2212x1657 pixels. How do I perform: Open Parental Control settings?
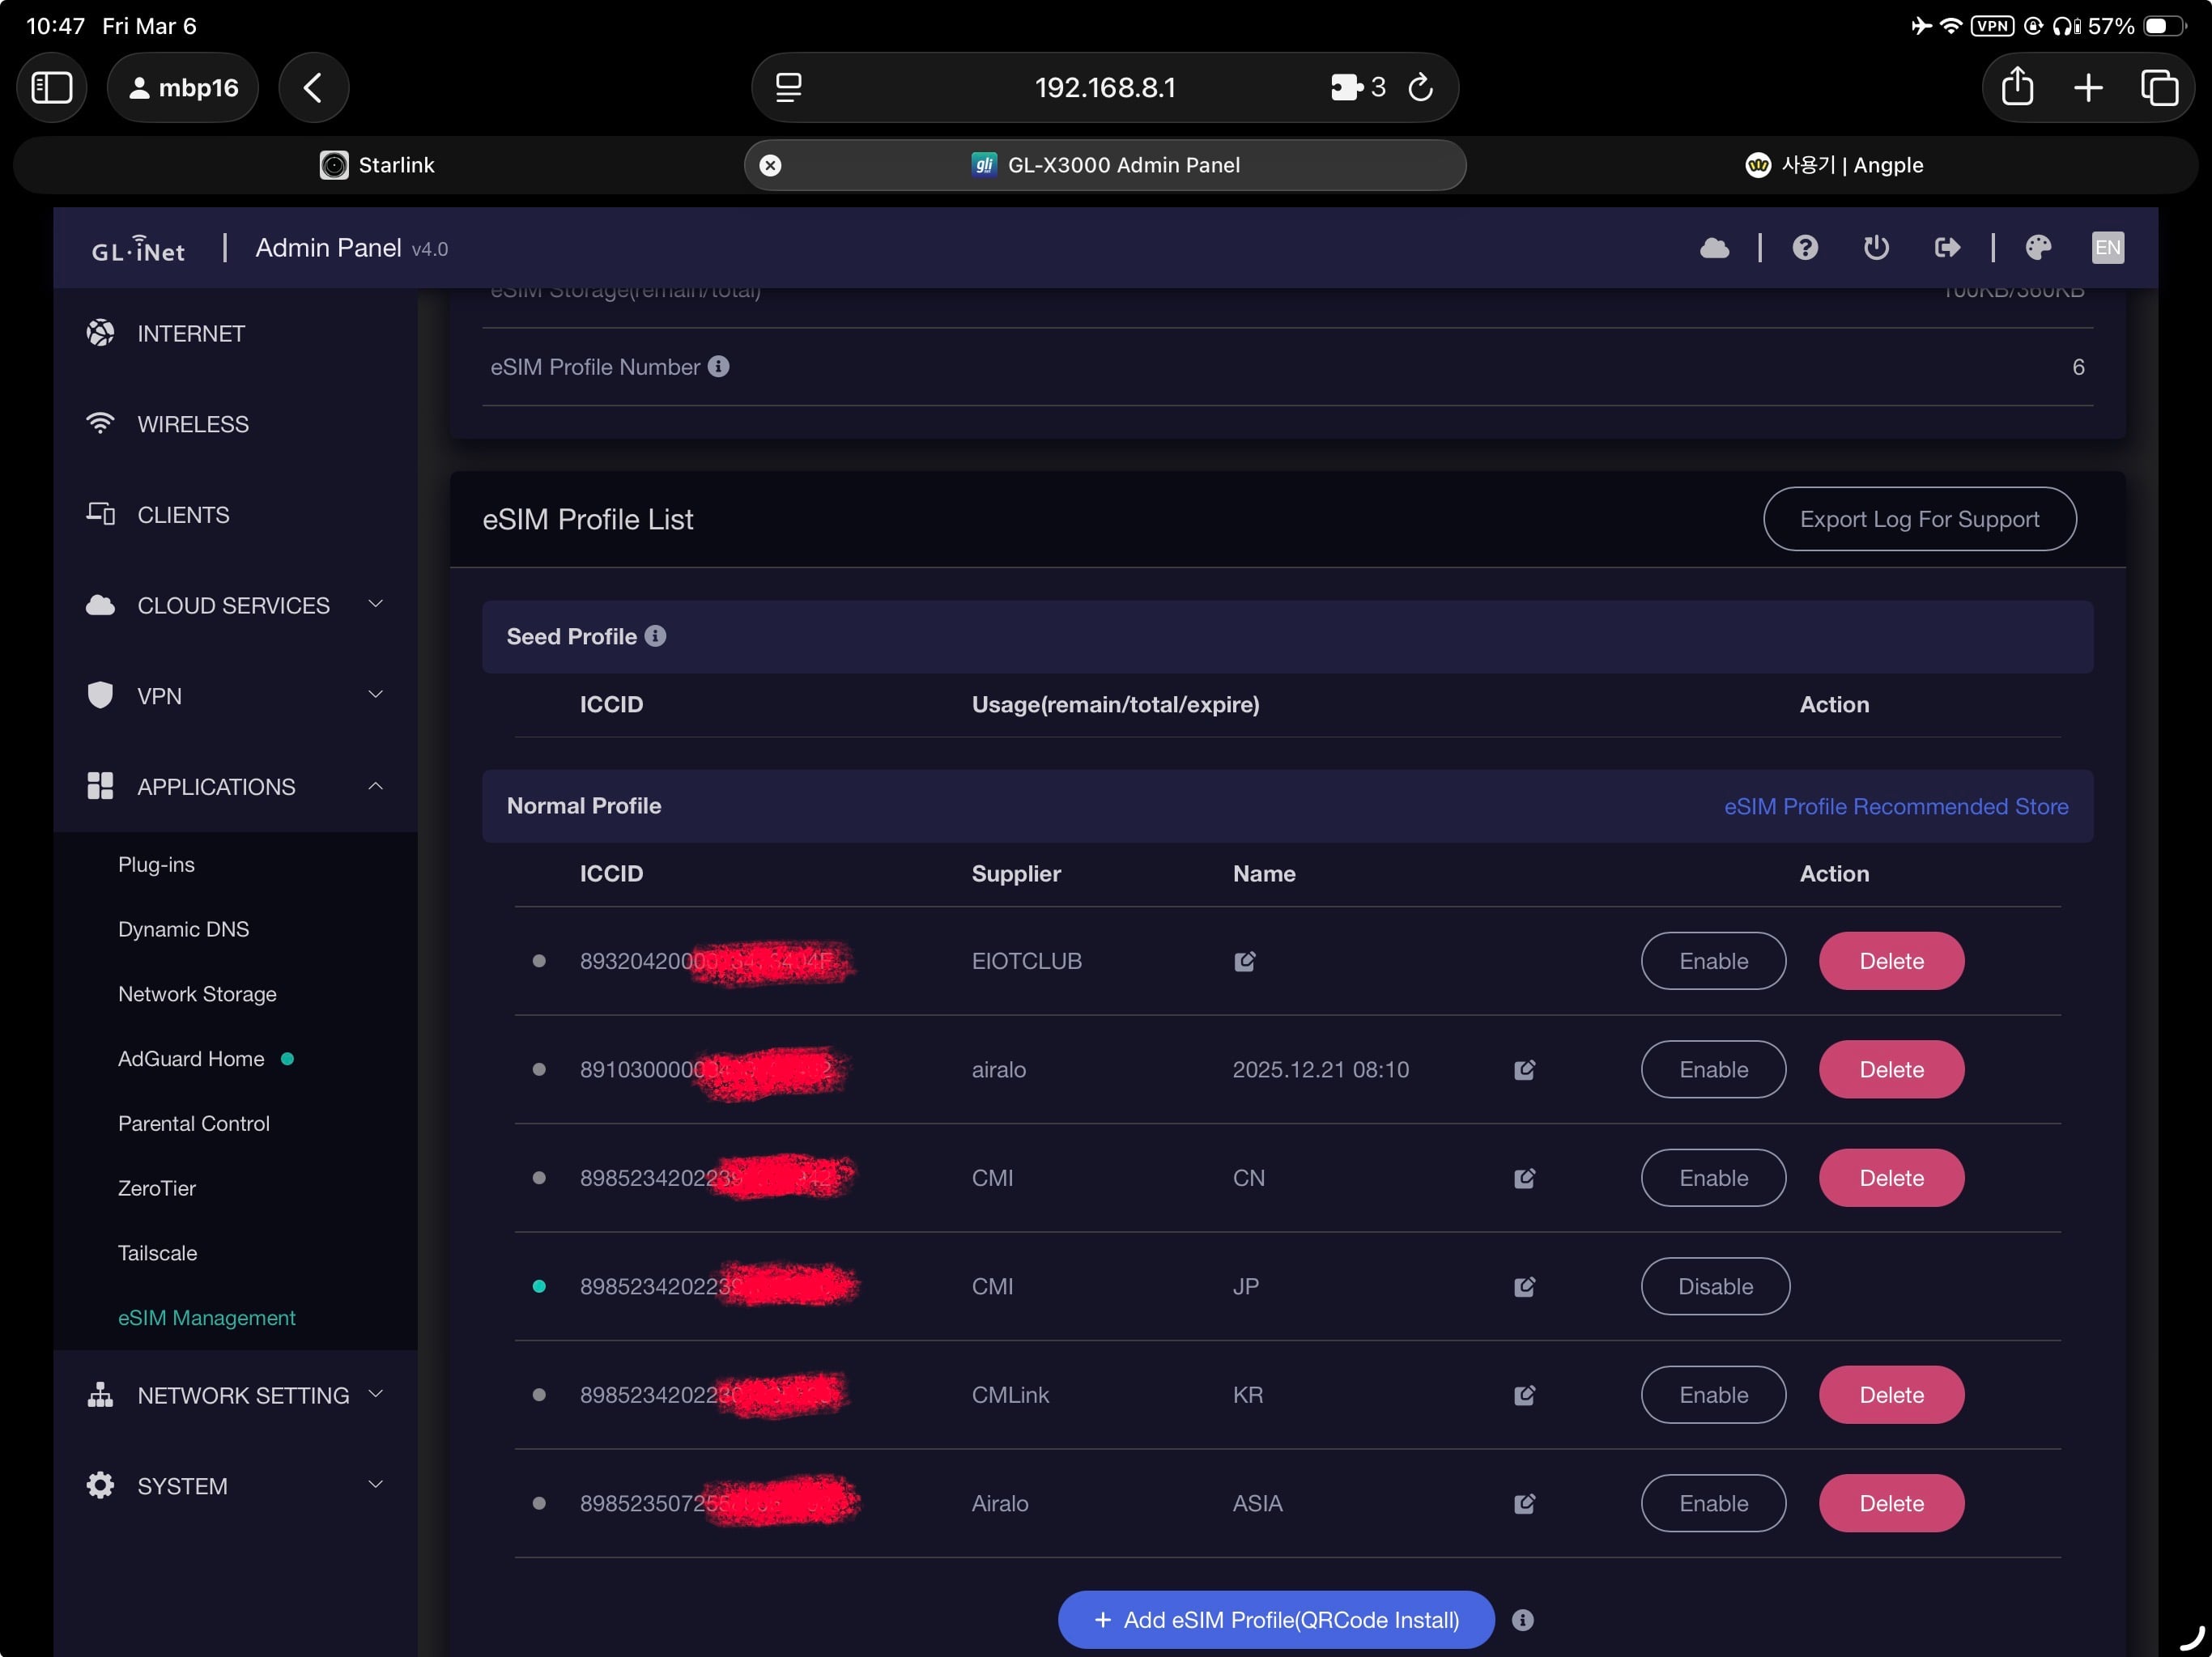(194, 1124)
